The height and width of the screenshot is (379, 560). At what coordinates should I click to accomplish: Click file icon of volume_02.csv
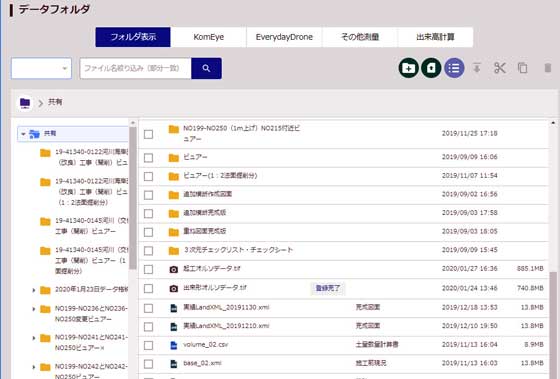(174, 345)
